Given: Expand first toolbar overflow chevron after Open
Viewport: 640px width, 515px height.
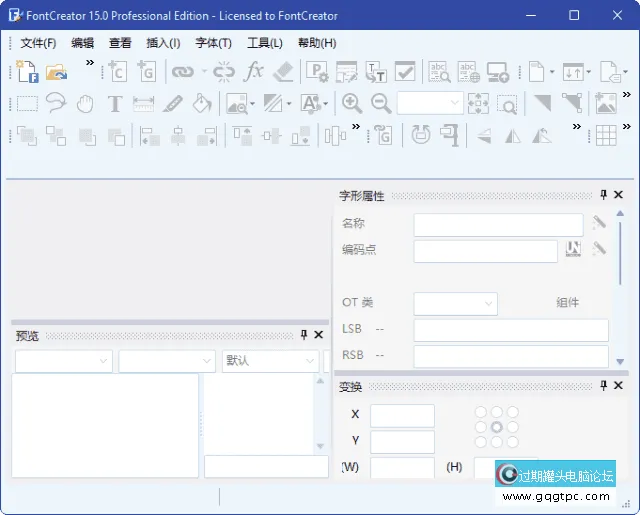Looking at the screenshot, I should point(90,62).
